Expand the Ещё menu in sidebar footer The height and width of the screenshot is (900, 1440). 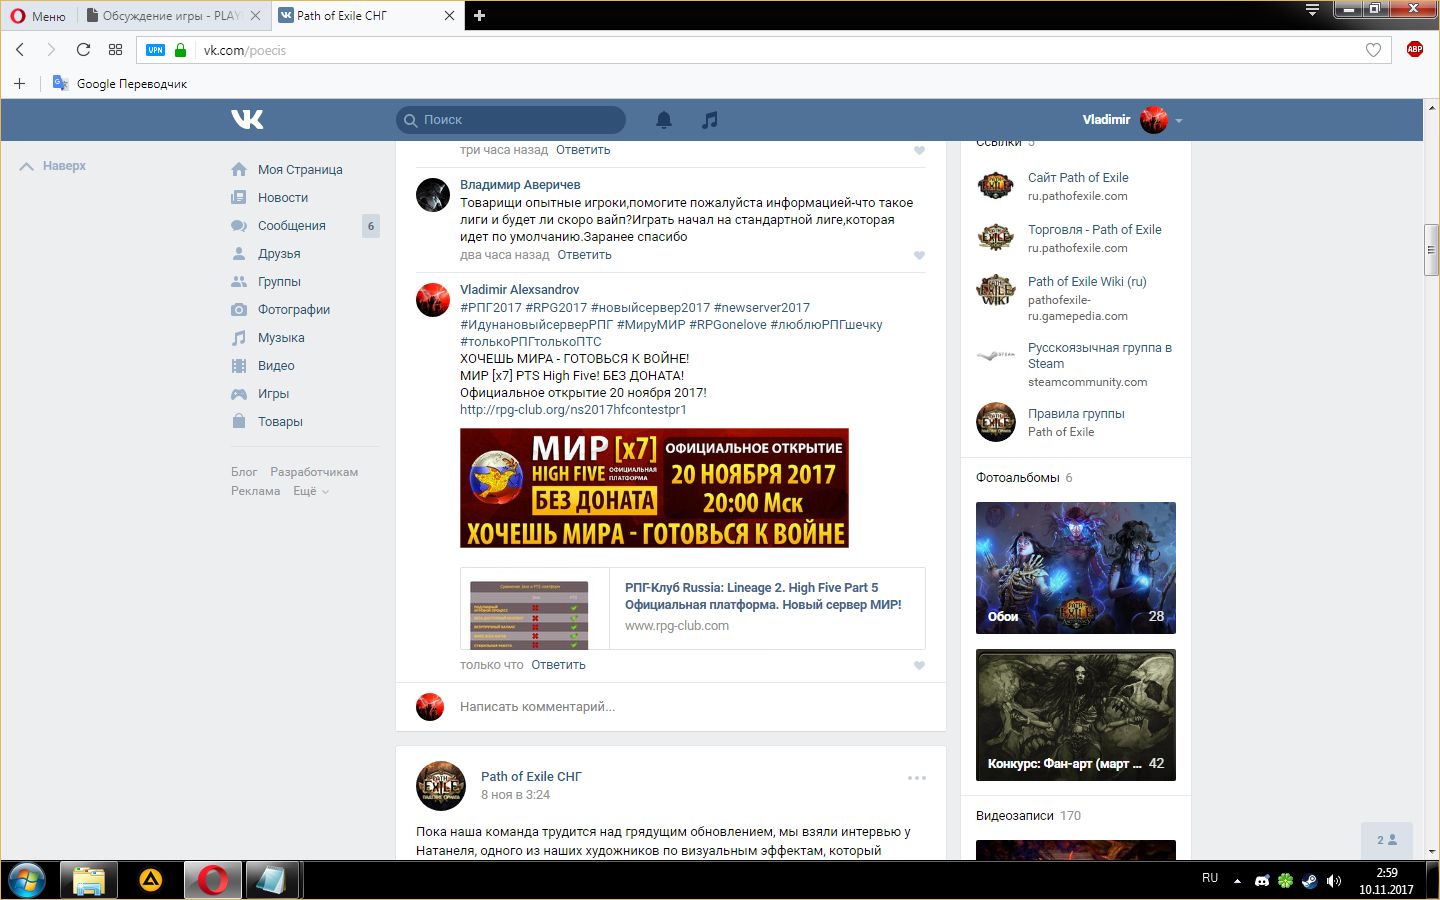(310, 491)
